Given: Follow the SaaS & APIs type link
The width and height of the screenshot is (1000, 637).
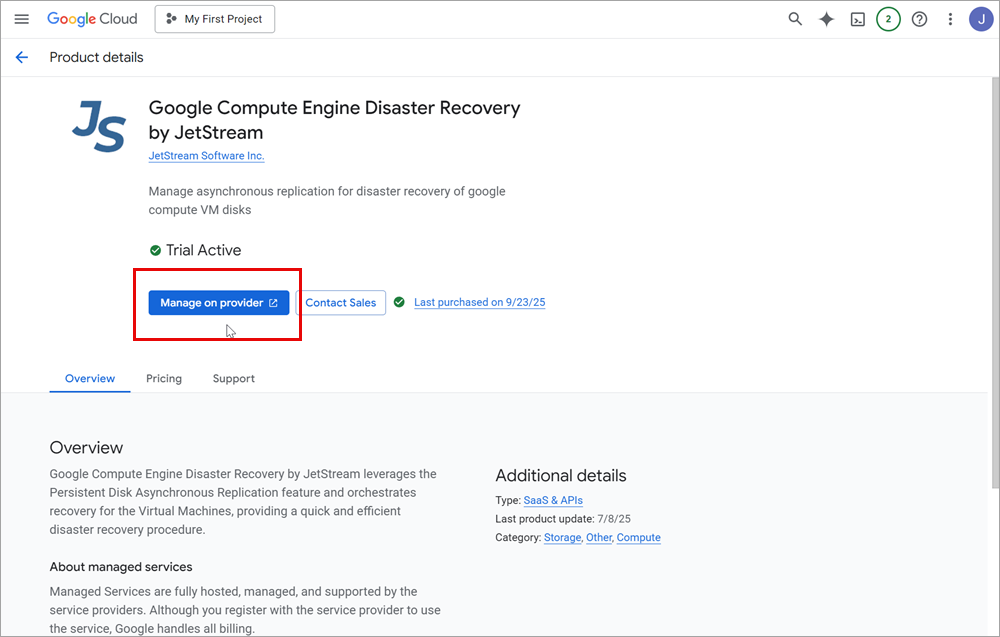Looking at the screenshot, I should [x=553, y=500].
